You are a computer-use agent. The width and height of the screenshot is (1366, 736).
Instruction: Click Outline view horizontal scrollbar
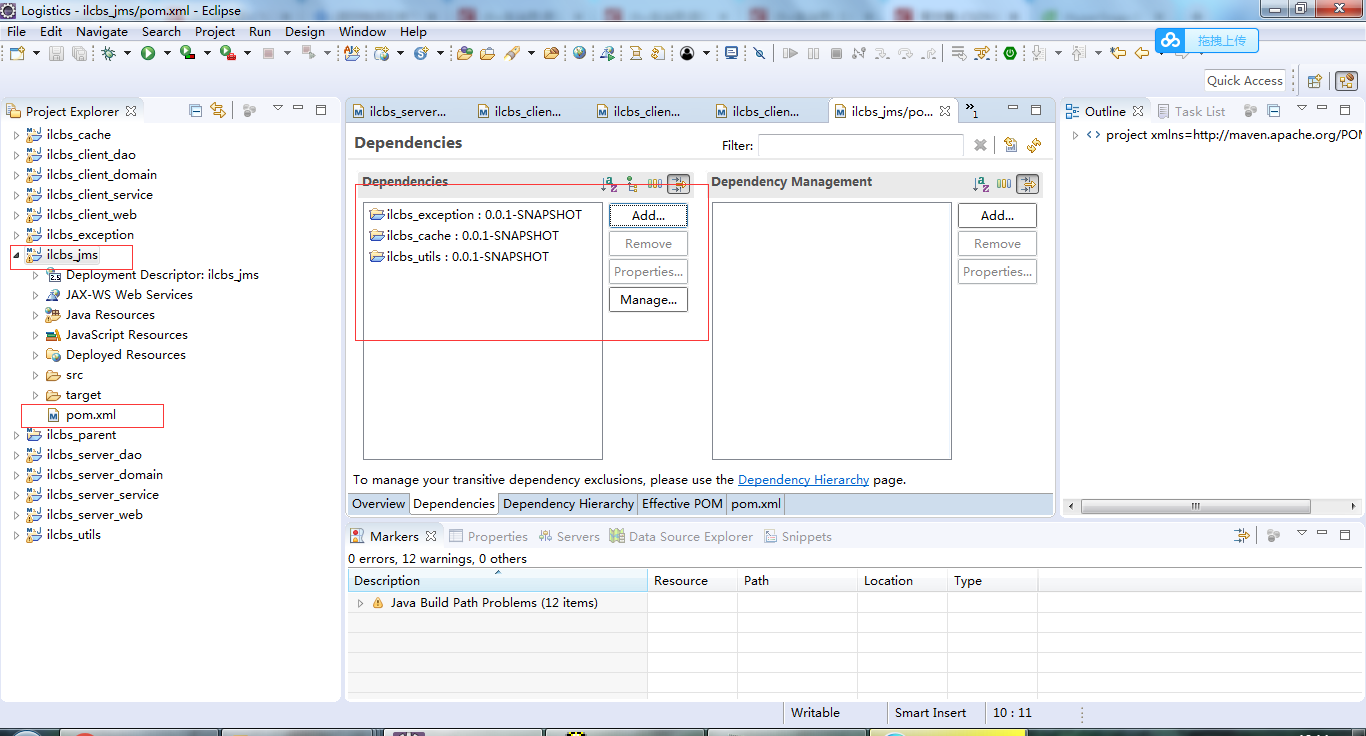click(x=1195, y=506)
